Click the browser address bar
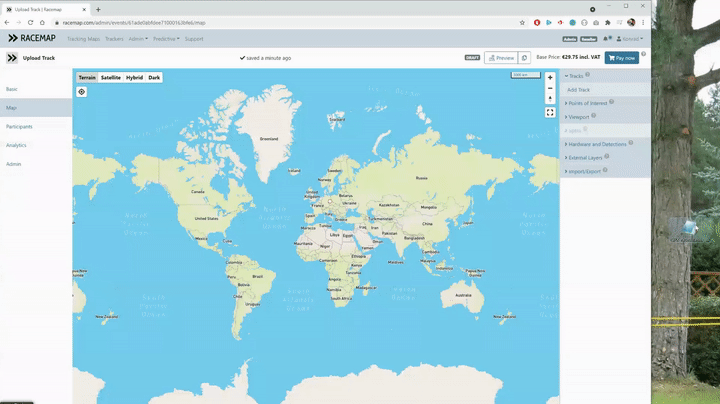The image size is (720, 404). 280,22
